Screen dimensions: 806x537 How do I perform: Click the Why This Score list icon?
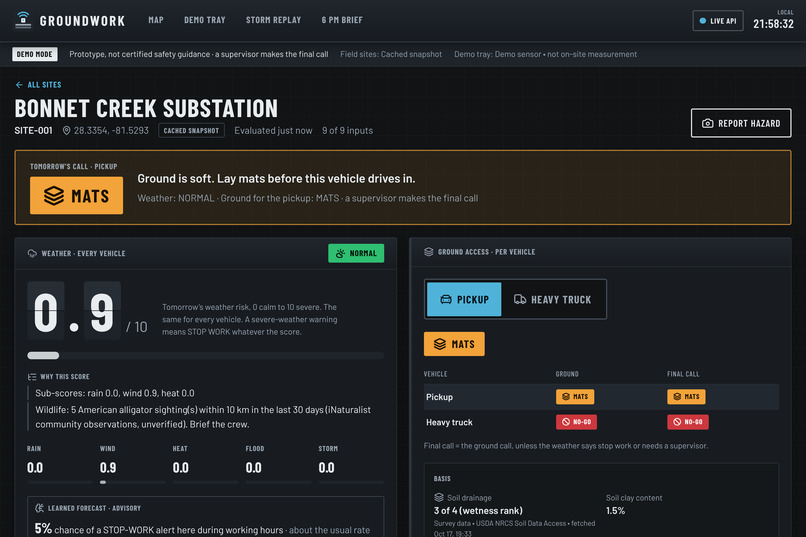pos(32,377)
